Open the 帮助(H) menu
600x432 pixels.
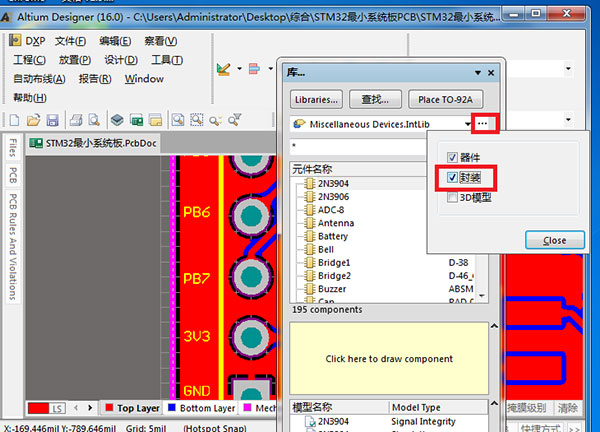[x=30, y=98]
